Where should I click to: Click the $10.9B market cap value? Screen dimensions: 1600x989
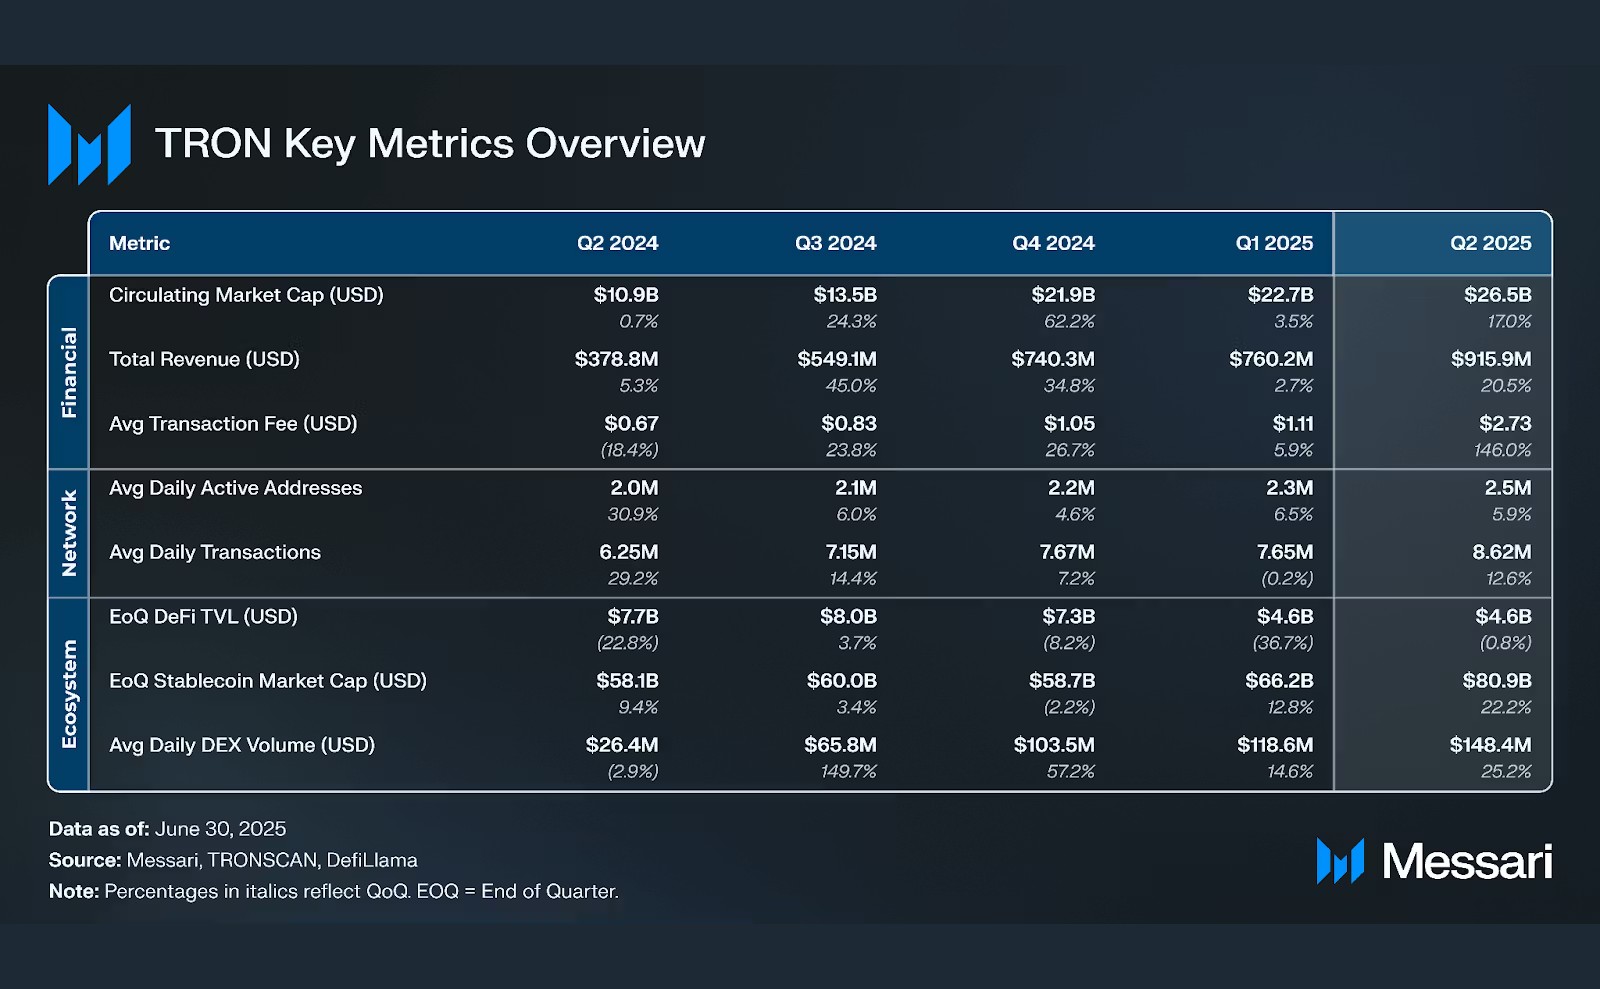pos(626,295)
